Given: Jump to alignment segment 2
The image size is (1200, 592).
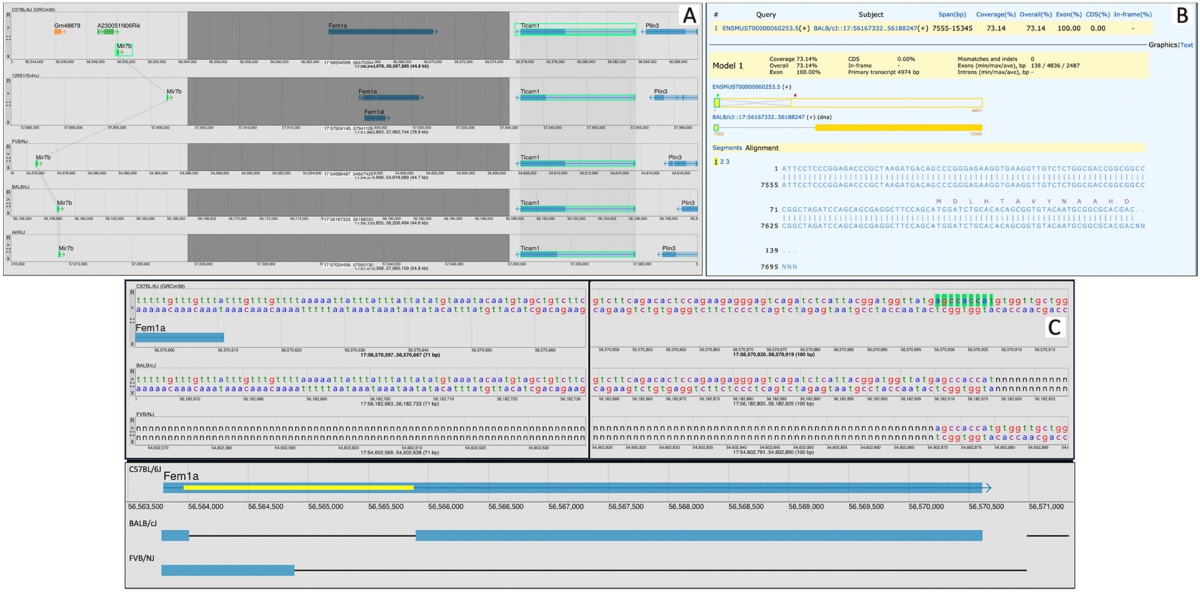Looking at the screenshot, I should (722, 161).
